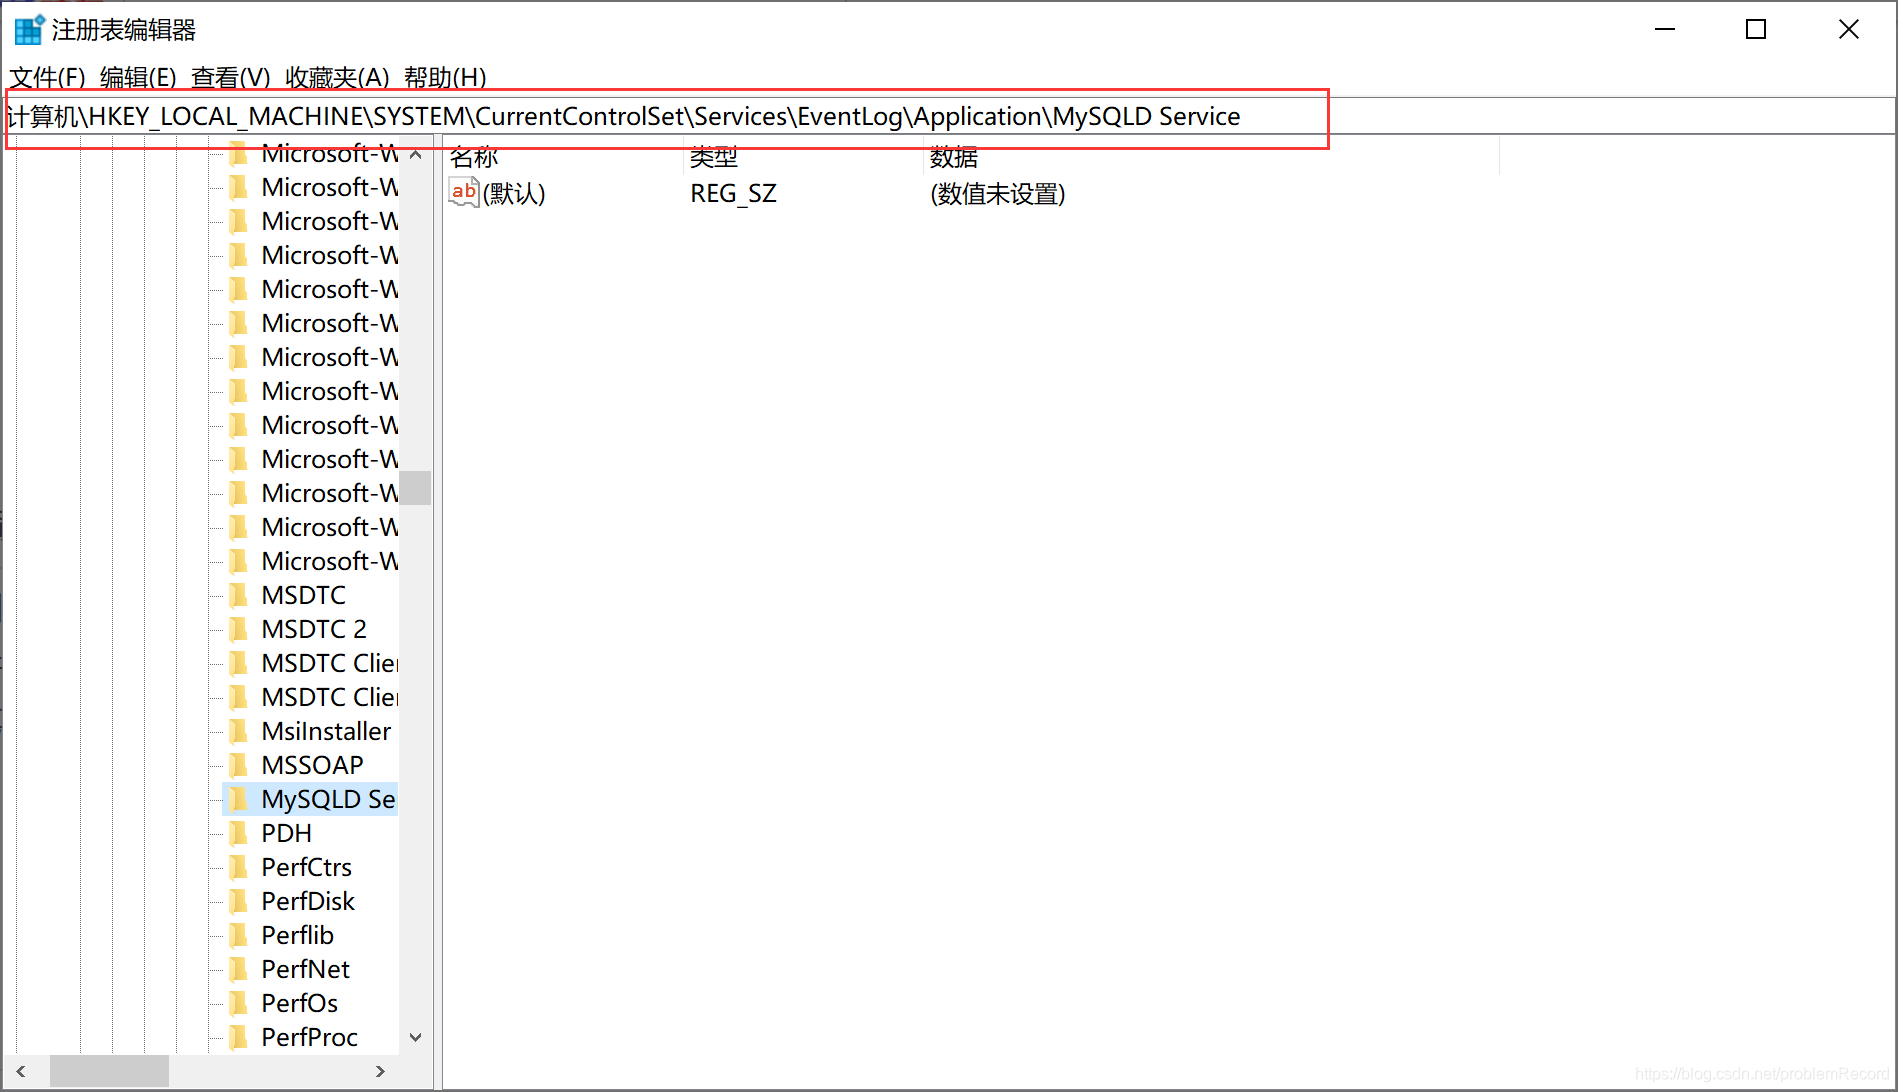Select the (默认) value's ab string icon
Screen dimensions: 1898x1092
pos(463,193)
